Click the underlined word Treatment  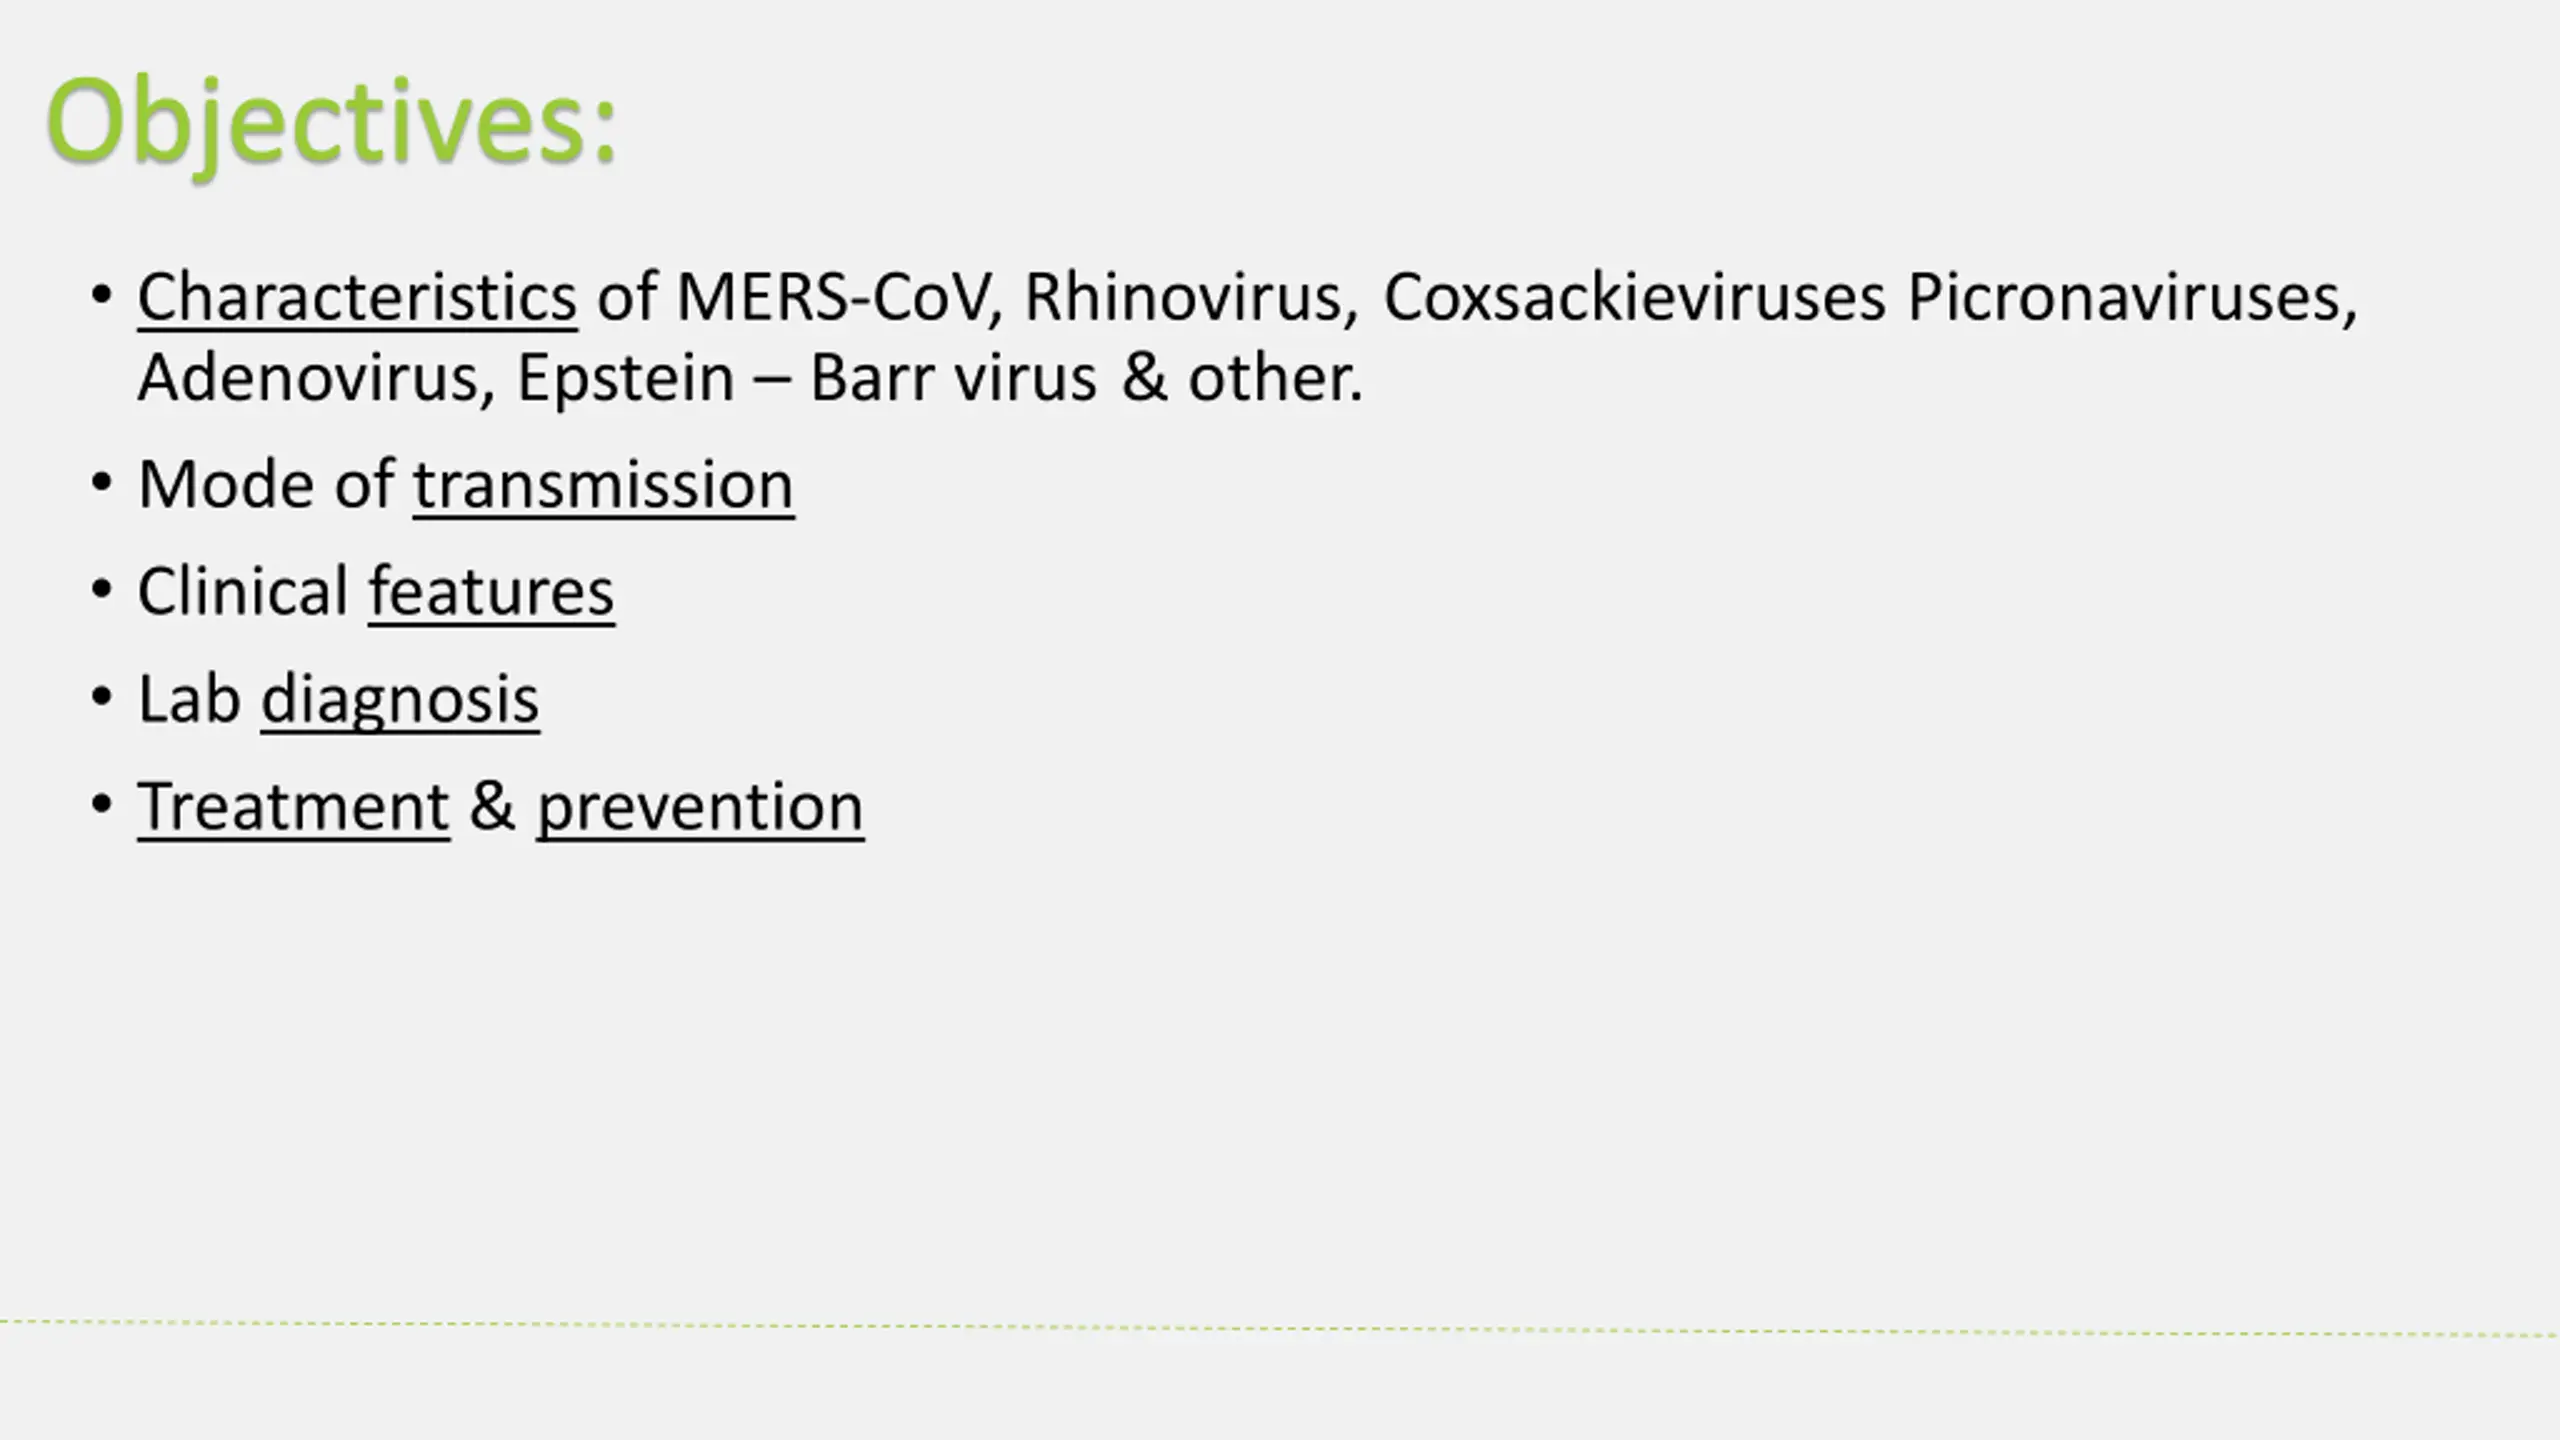[x=294, y=808]
